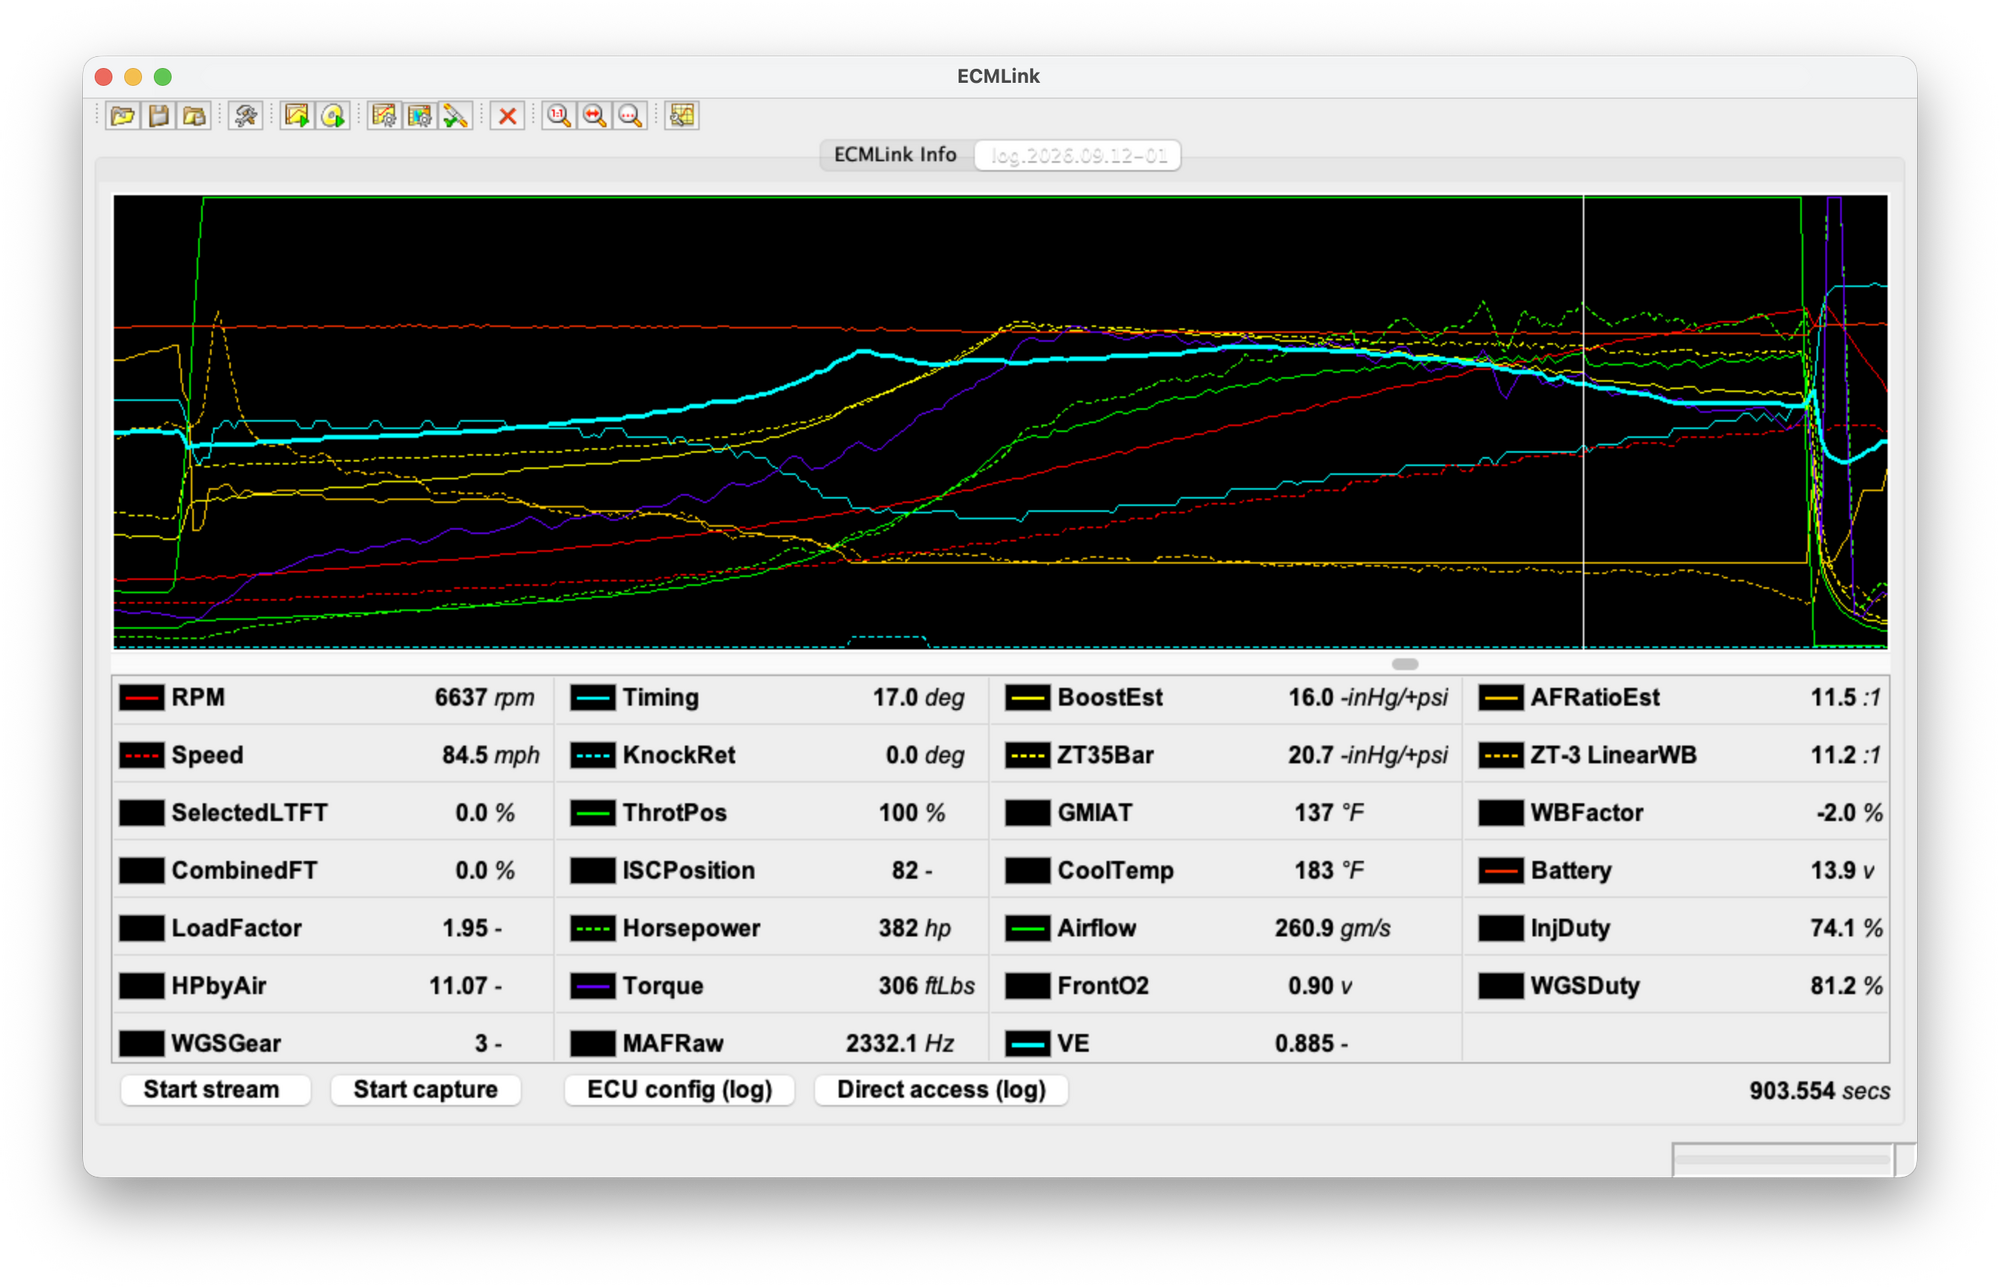Screen dimensions: 2000x1287
Task: Click the 1:1 zoom magnifier icon
Action: [559, 116]
